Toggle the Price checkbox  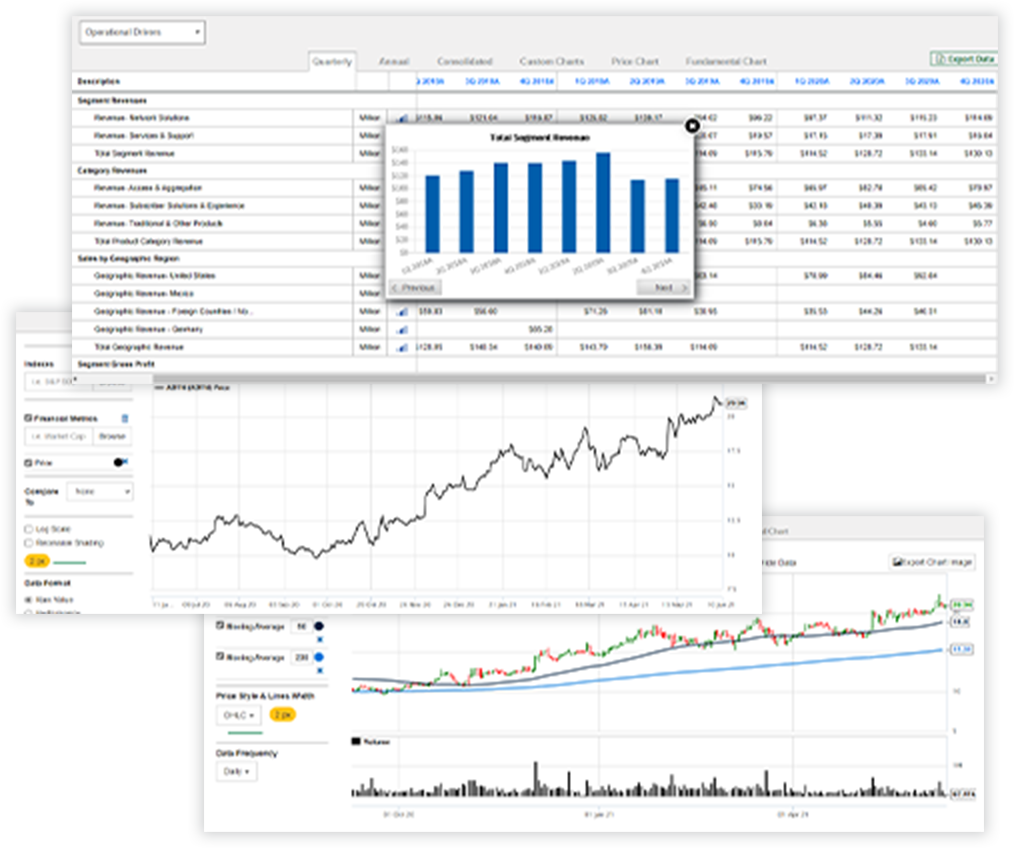point(28,463)
